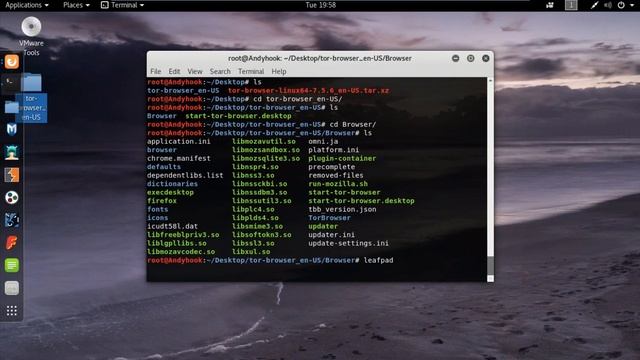Open the terminal Edit menu
The image size is (640, 360).
[174, 71]
